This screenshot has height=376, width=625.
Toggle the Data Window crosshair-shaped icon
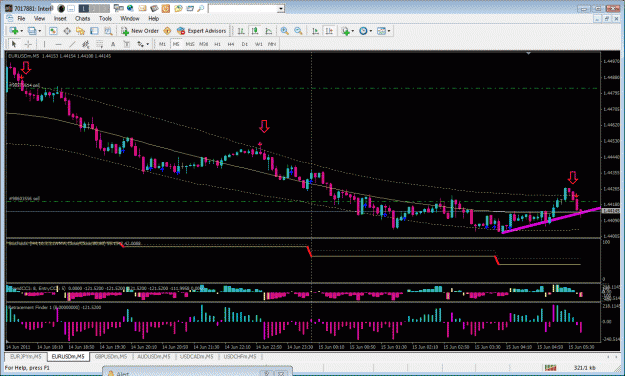[x=67, y=31]
